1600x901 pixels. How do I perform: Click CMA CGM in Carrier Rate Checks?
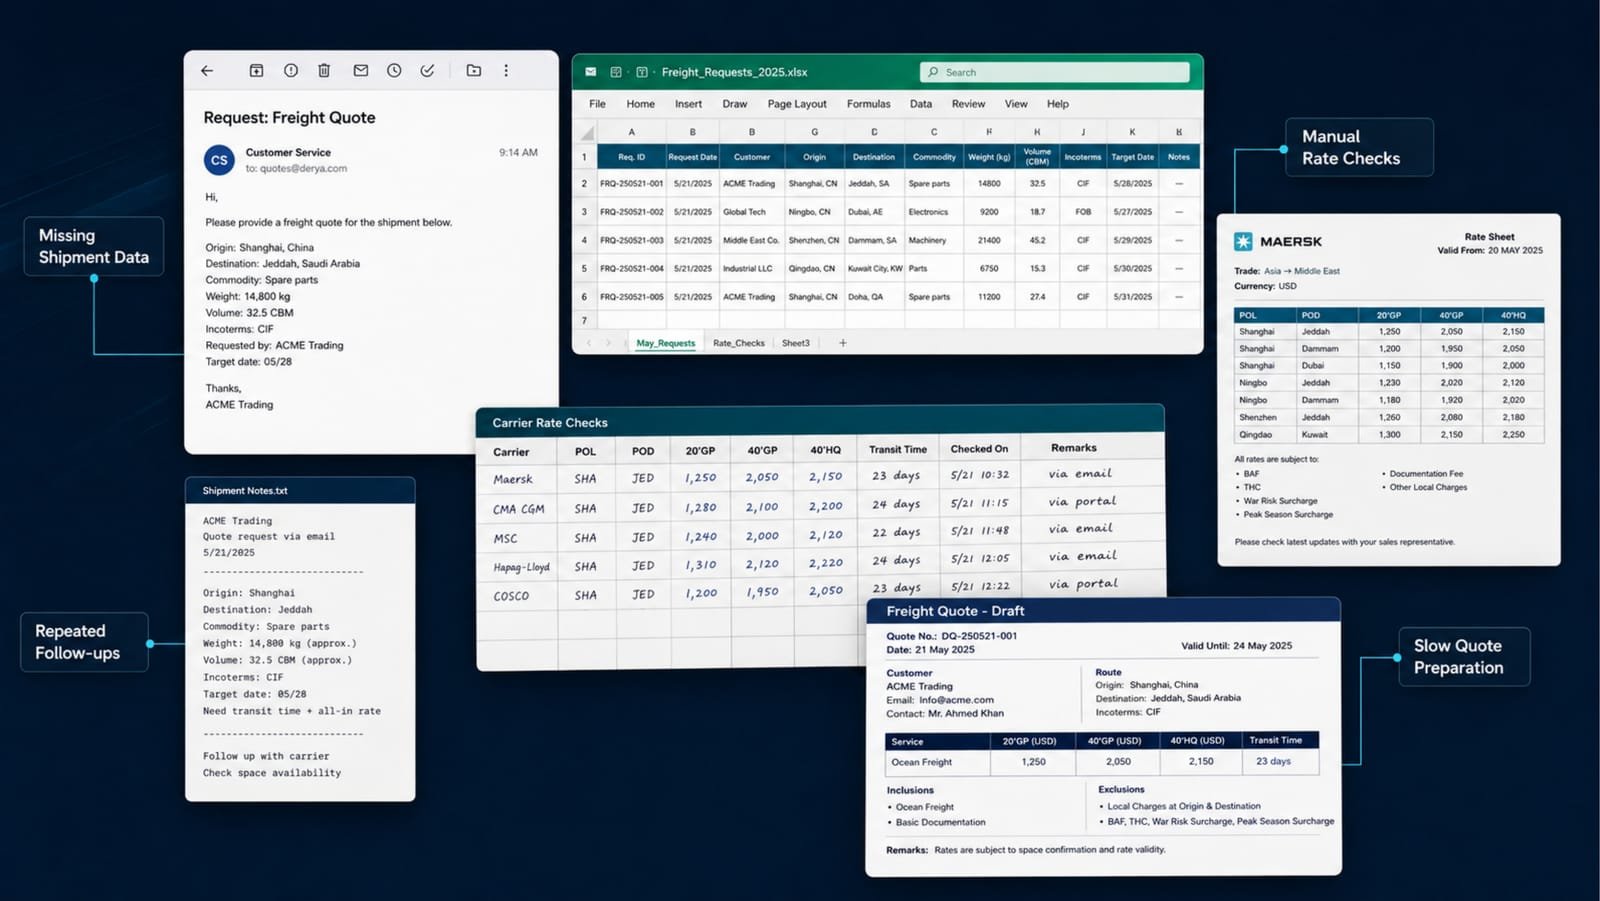(x=518, y=508)
